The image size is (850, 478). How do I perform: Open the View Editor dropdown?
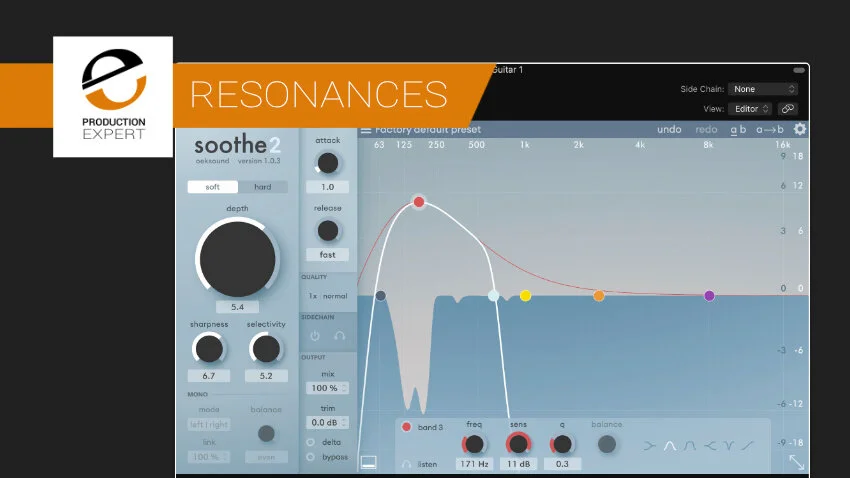tap(751, 109)
